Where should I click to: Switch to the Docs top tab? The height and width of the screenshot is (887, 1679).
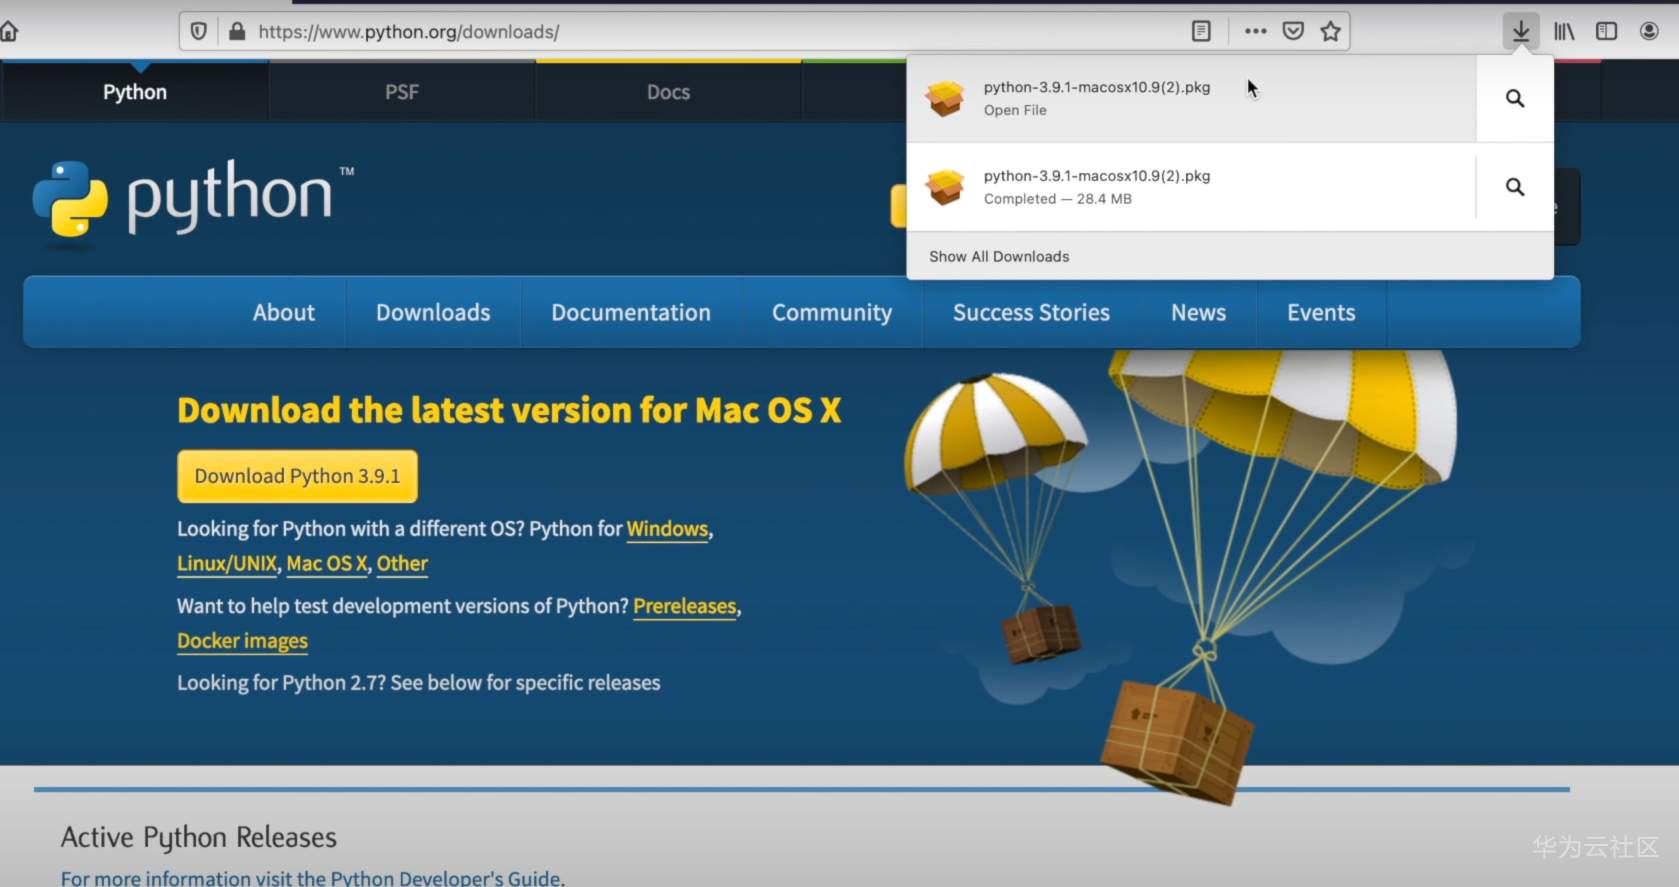(x=668, y=92)
